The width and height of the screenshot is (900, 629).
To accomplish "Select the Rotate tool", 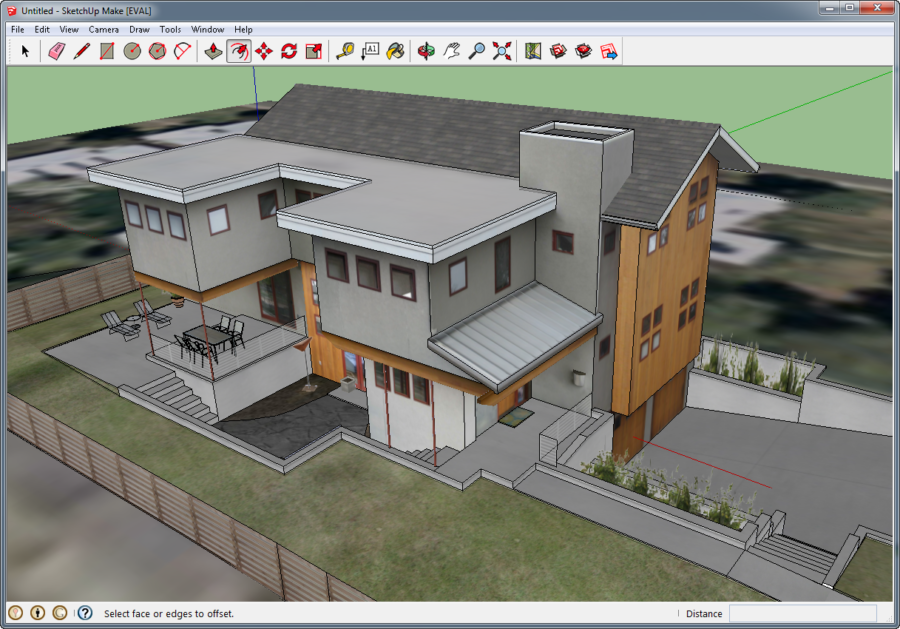I will 289,51.
